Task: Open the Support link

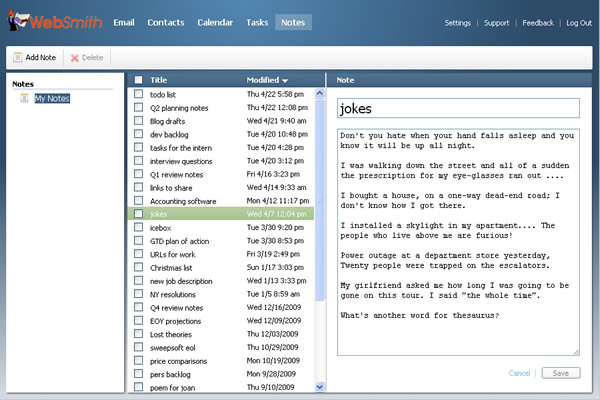Action: tap(496, 23)
